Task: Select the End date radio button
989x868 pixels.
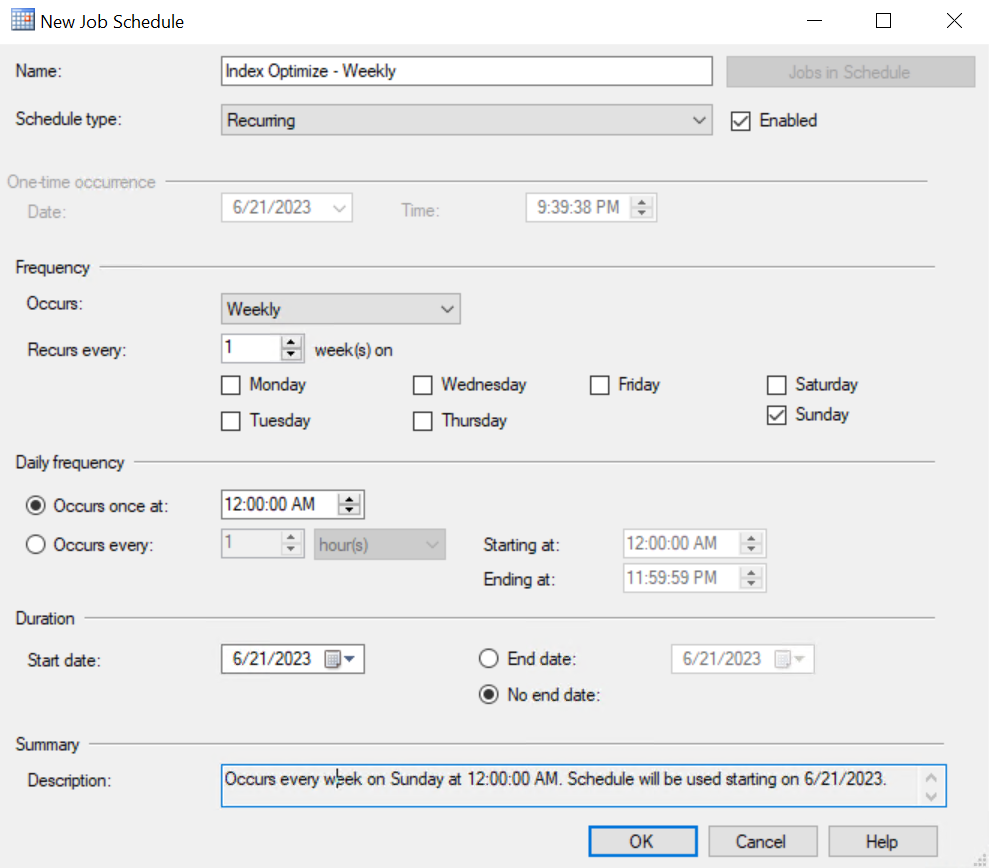Action: [489, 659]
